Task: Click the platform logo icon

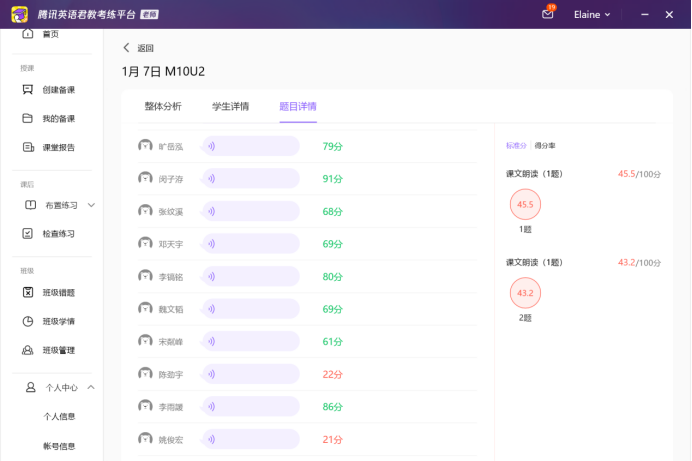Action: [19, 15]
